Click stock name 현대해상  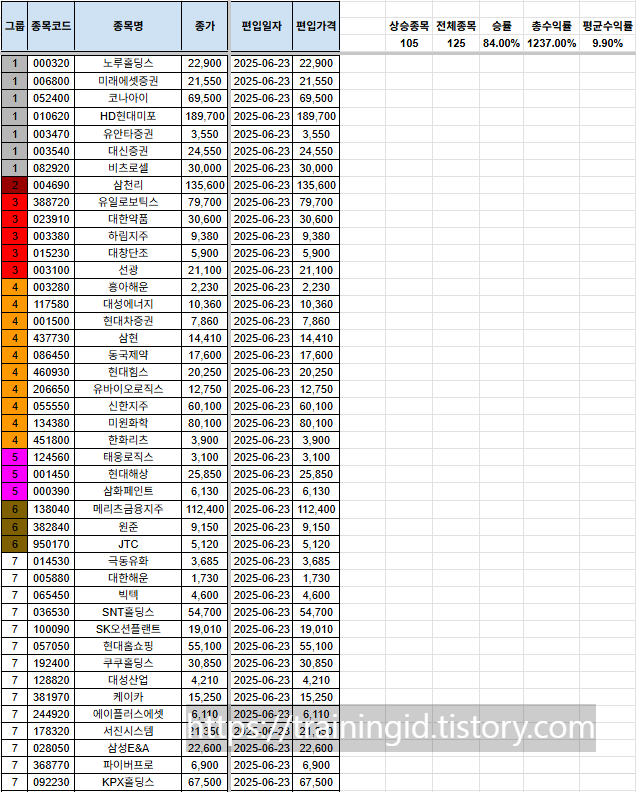click(x=128, y=474)
